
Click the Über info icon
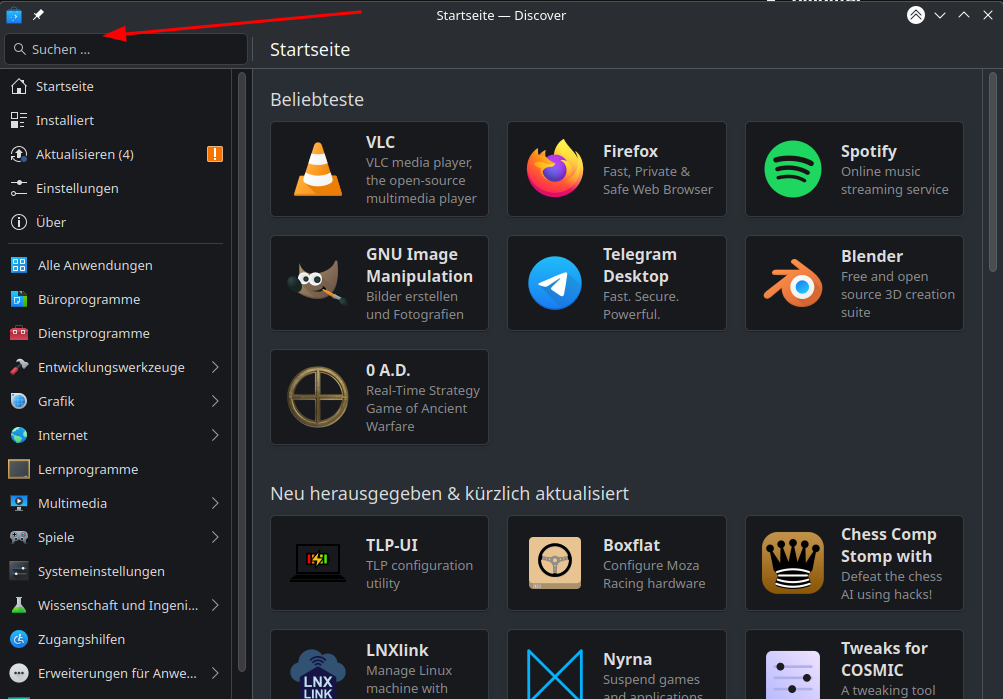[19, 222]
